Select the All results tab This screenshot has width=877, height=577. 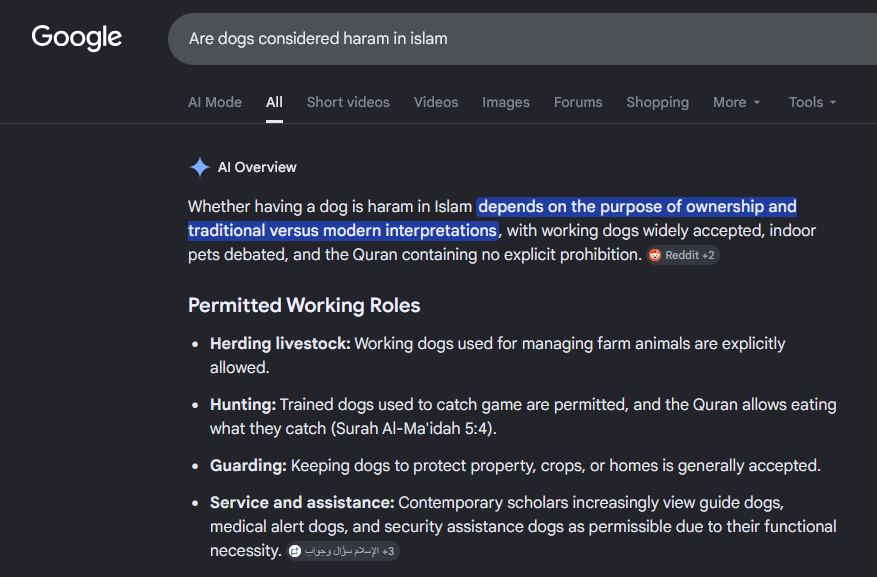pyautogui.click(x=274, y=102)
